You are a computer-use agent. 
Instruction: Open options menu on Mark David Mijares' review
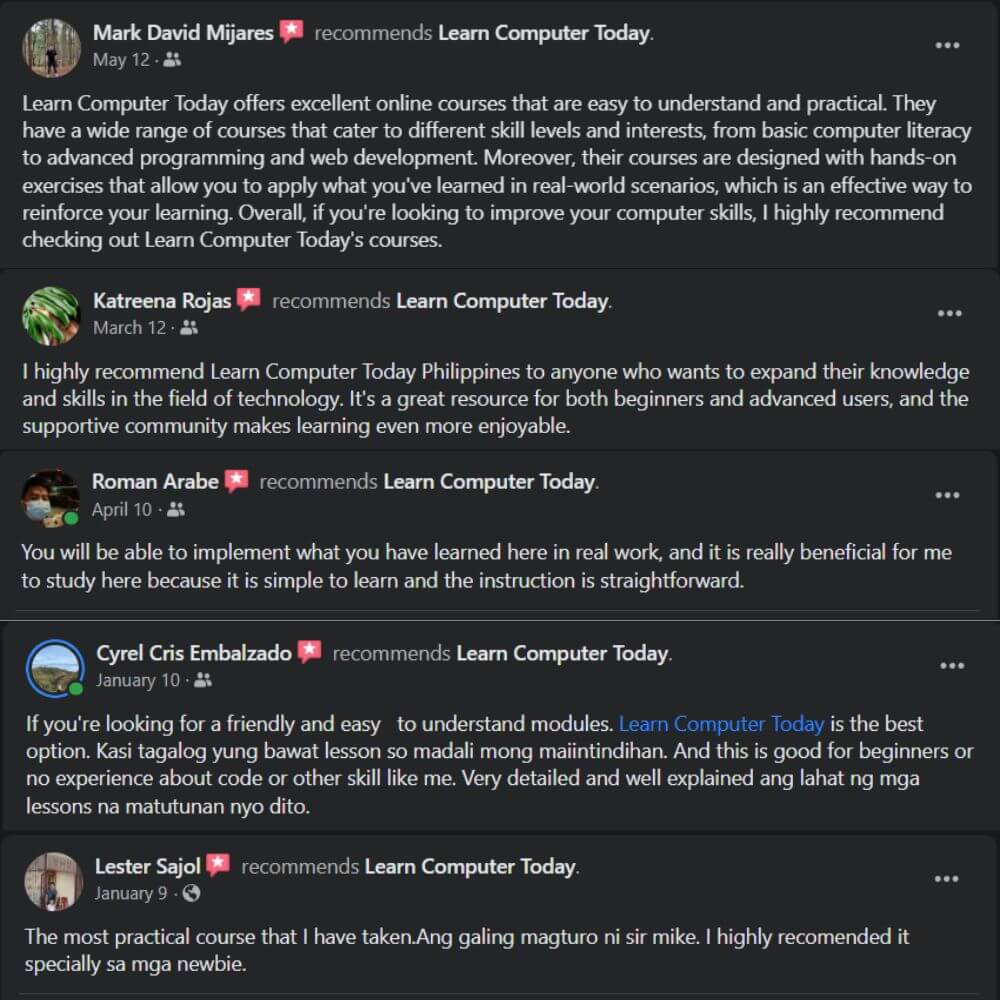point(948,46)
